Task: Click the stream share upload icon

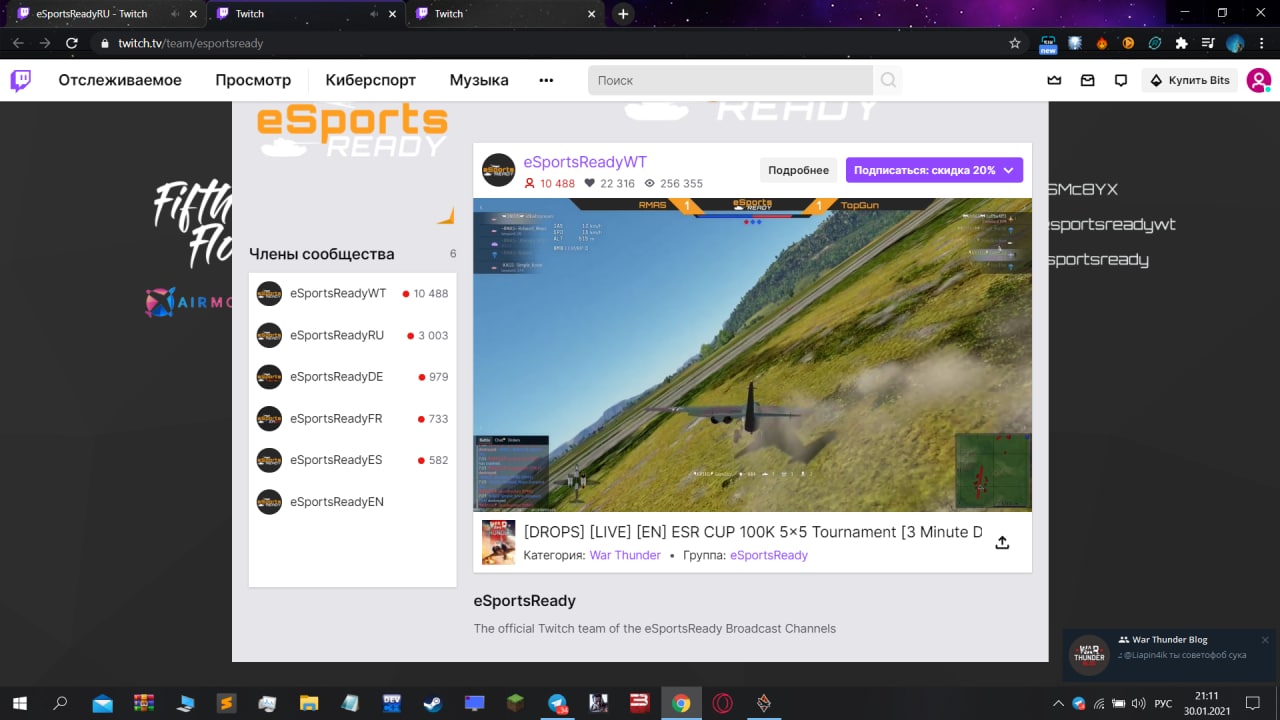Action: [1002, 542]
